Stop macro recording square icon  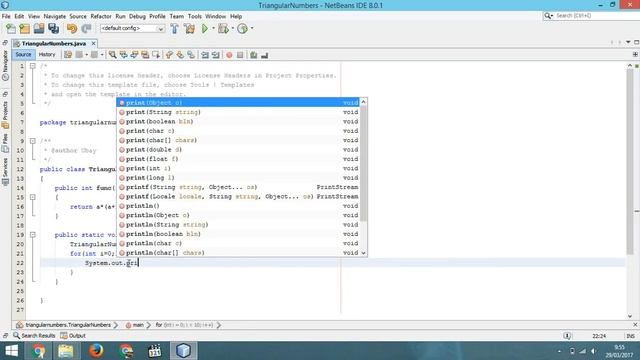[240, 55]
